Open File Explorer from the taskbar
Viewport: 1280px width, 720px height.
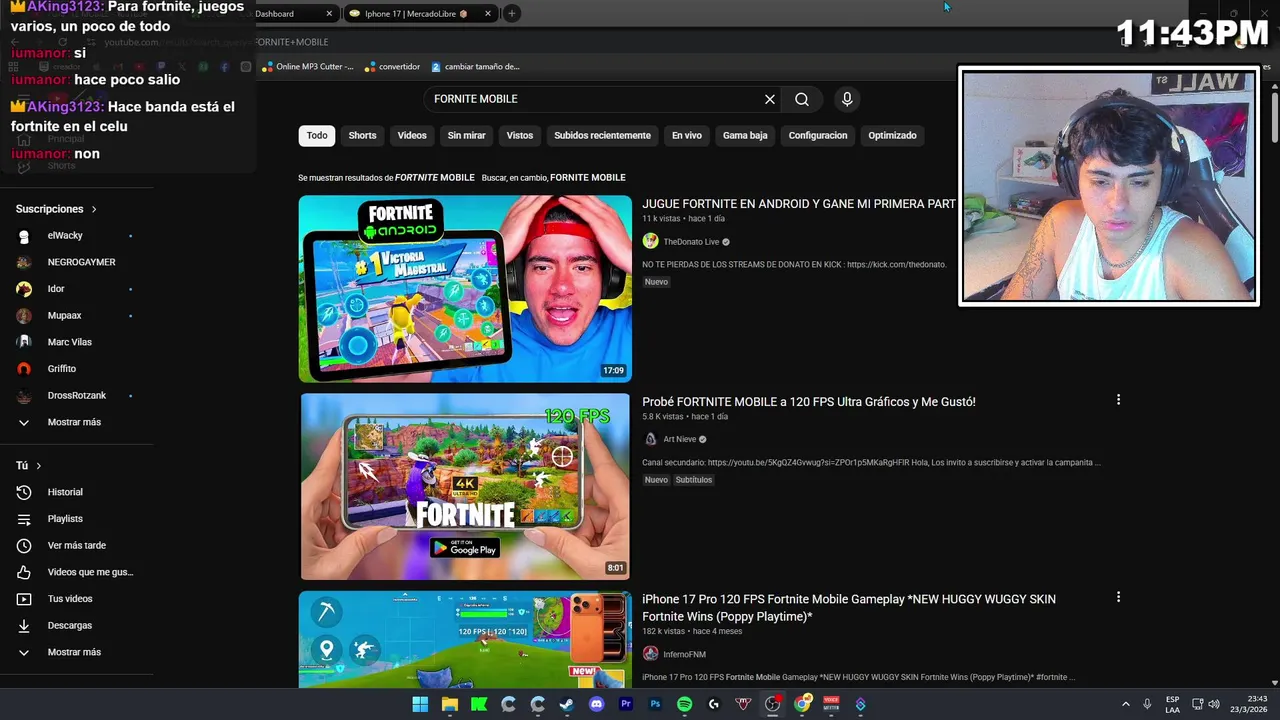click(450, 704)
